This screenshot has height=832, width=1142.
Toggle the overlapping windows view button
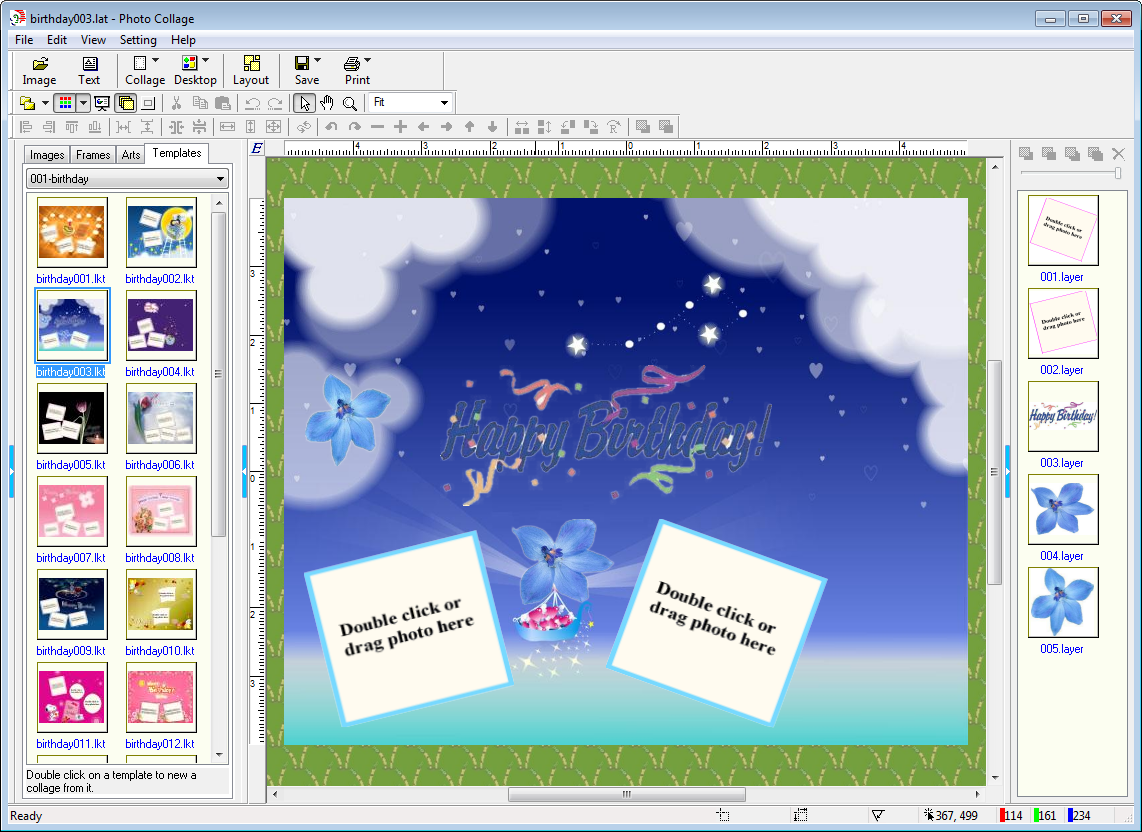pos(126,103)
